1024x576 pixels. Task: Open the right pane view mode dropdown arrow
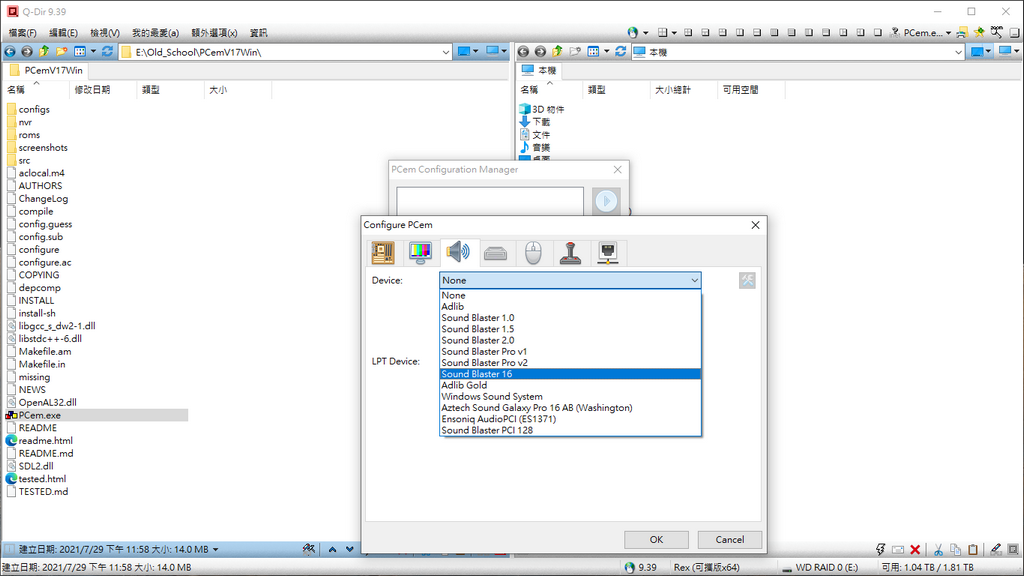[607, 52]
